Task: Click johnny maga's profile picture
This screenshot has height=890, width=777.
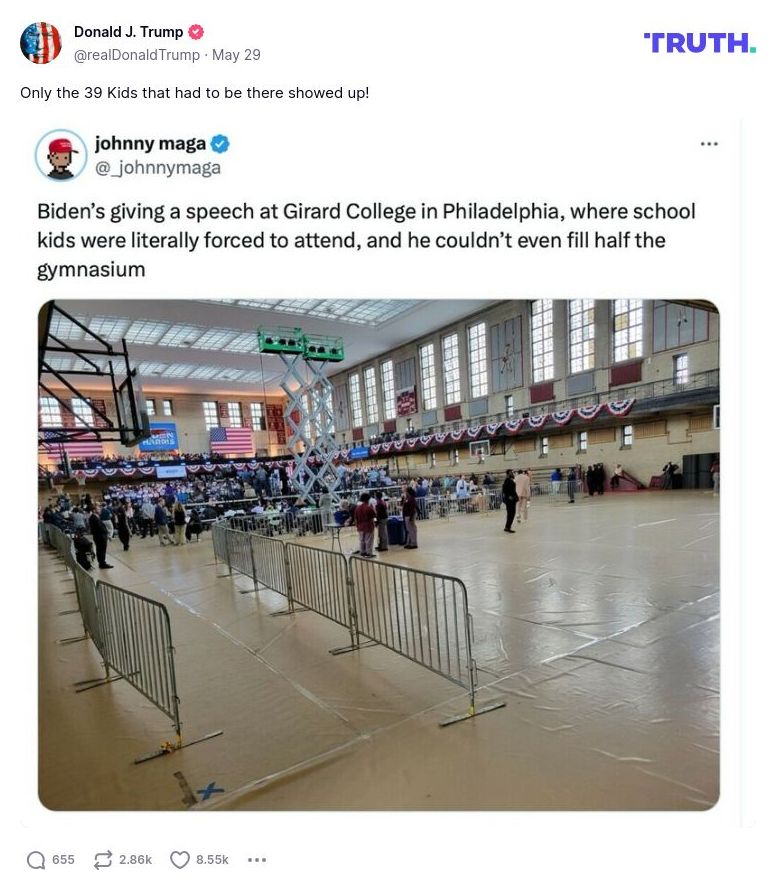Action: pyautogui.click(x=61, y=155)
